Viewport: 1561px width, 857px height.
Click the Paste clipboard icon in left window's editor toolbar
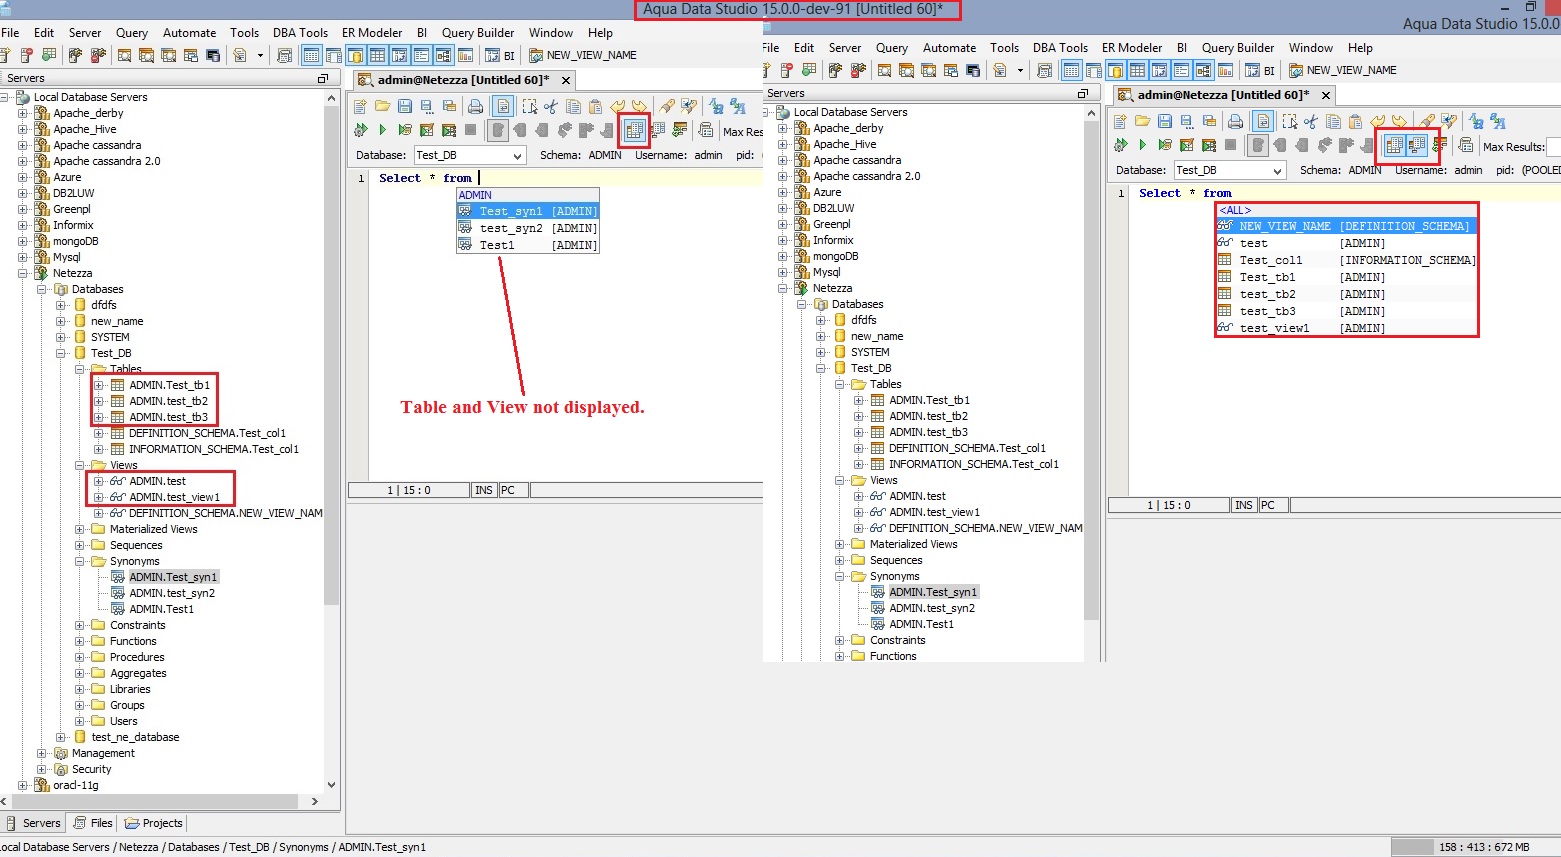coord(595,106)
